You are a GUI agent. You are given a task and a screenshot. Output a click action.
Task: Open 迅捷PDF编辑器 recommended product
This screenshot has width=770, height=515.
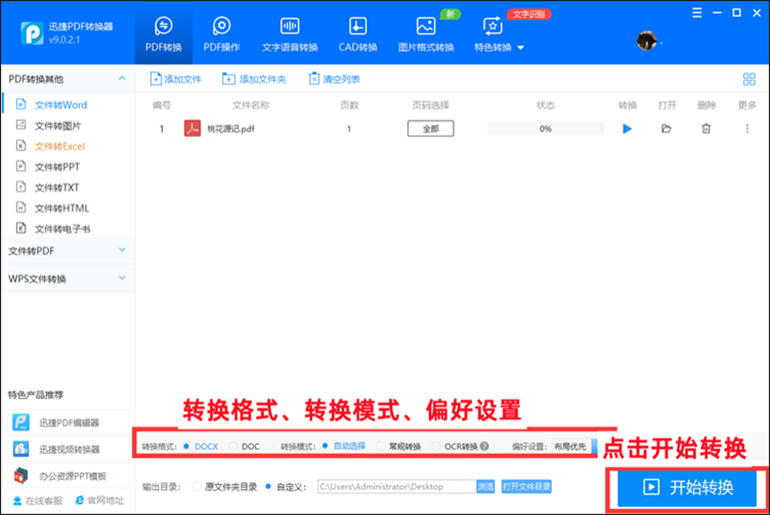click(68, 423)
